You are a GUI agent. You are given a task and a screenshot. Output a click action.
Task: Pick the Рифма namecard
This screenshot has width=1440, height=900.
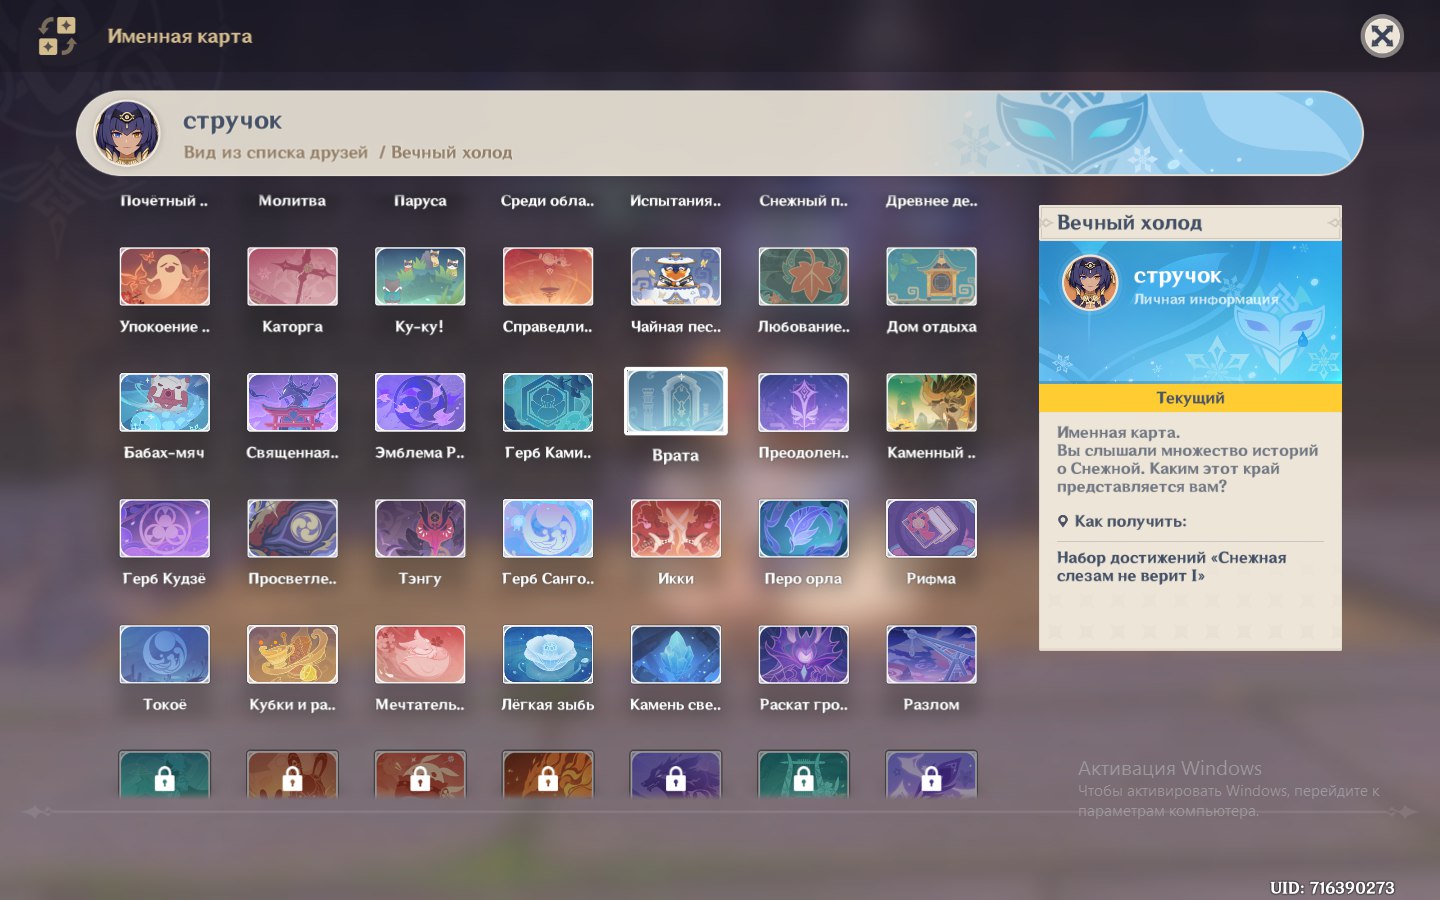[932, 529]
